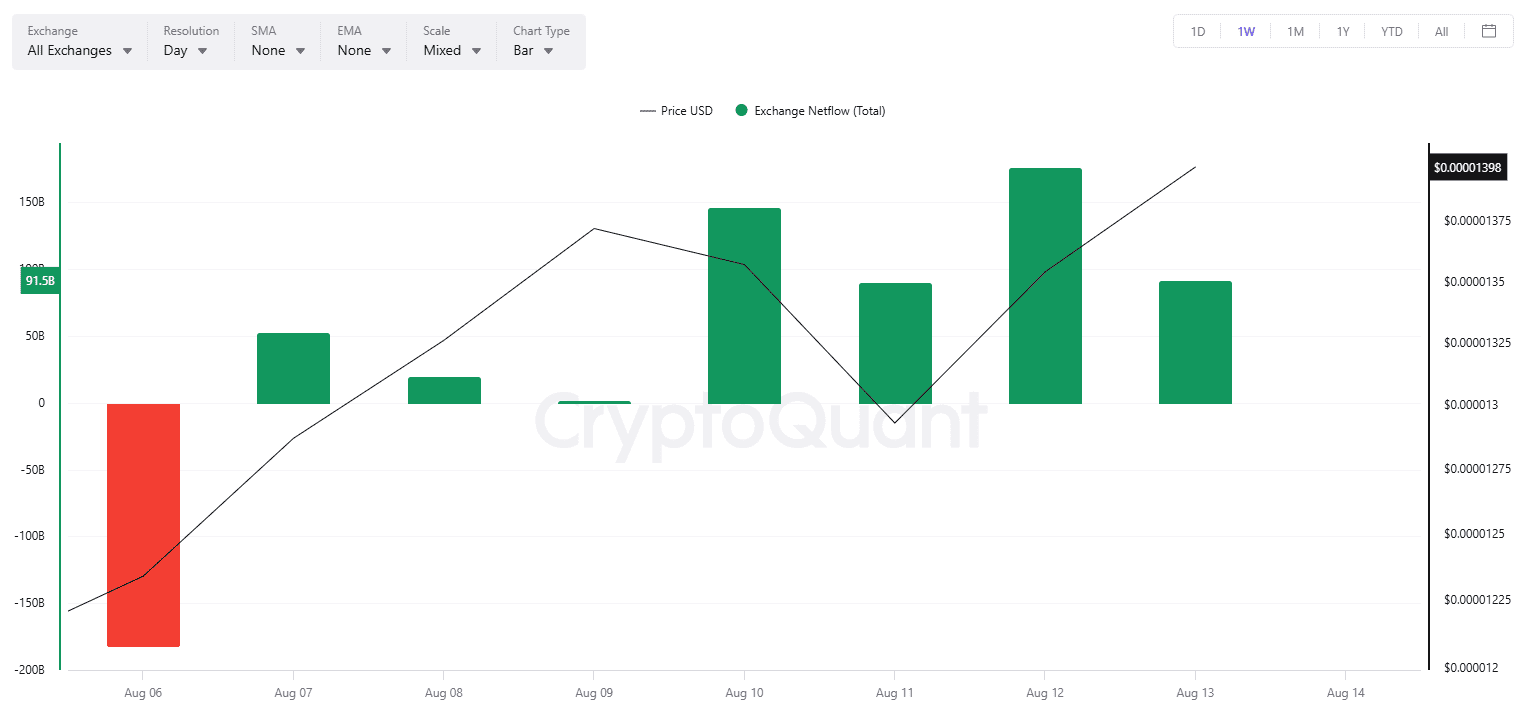Select the 1D time range
Screen dimensions: 1527x707
coord(1197,32)
